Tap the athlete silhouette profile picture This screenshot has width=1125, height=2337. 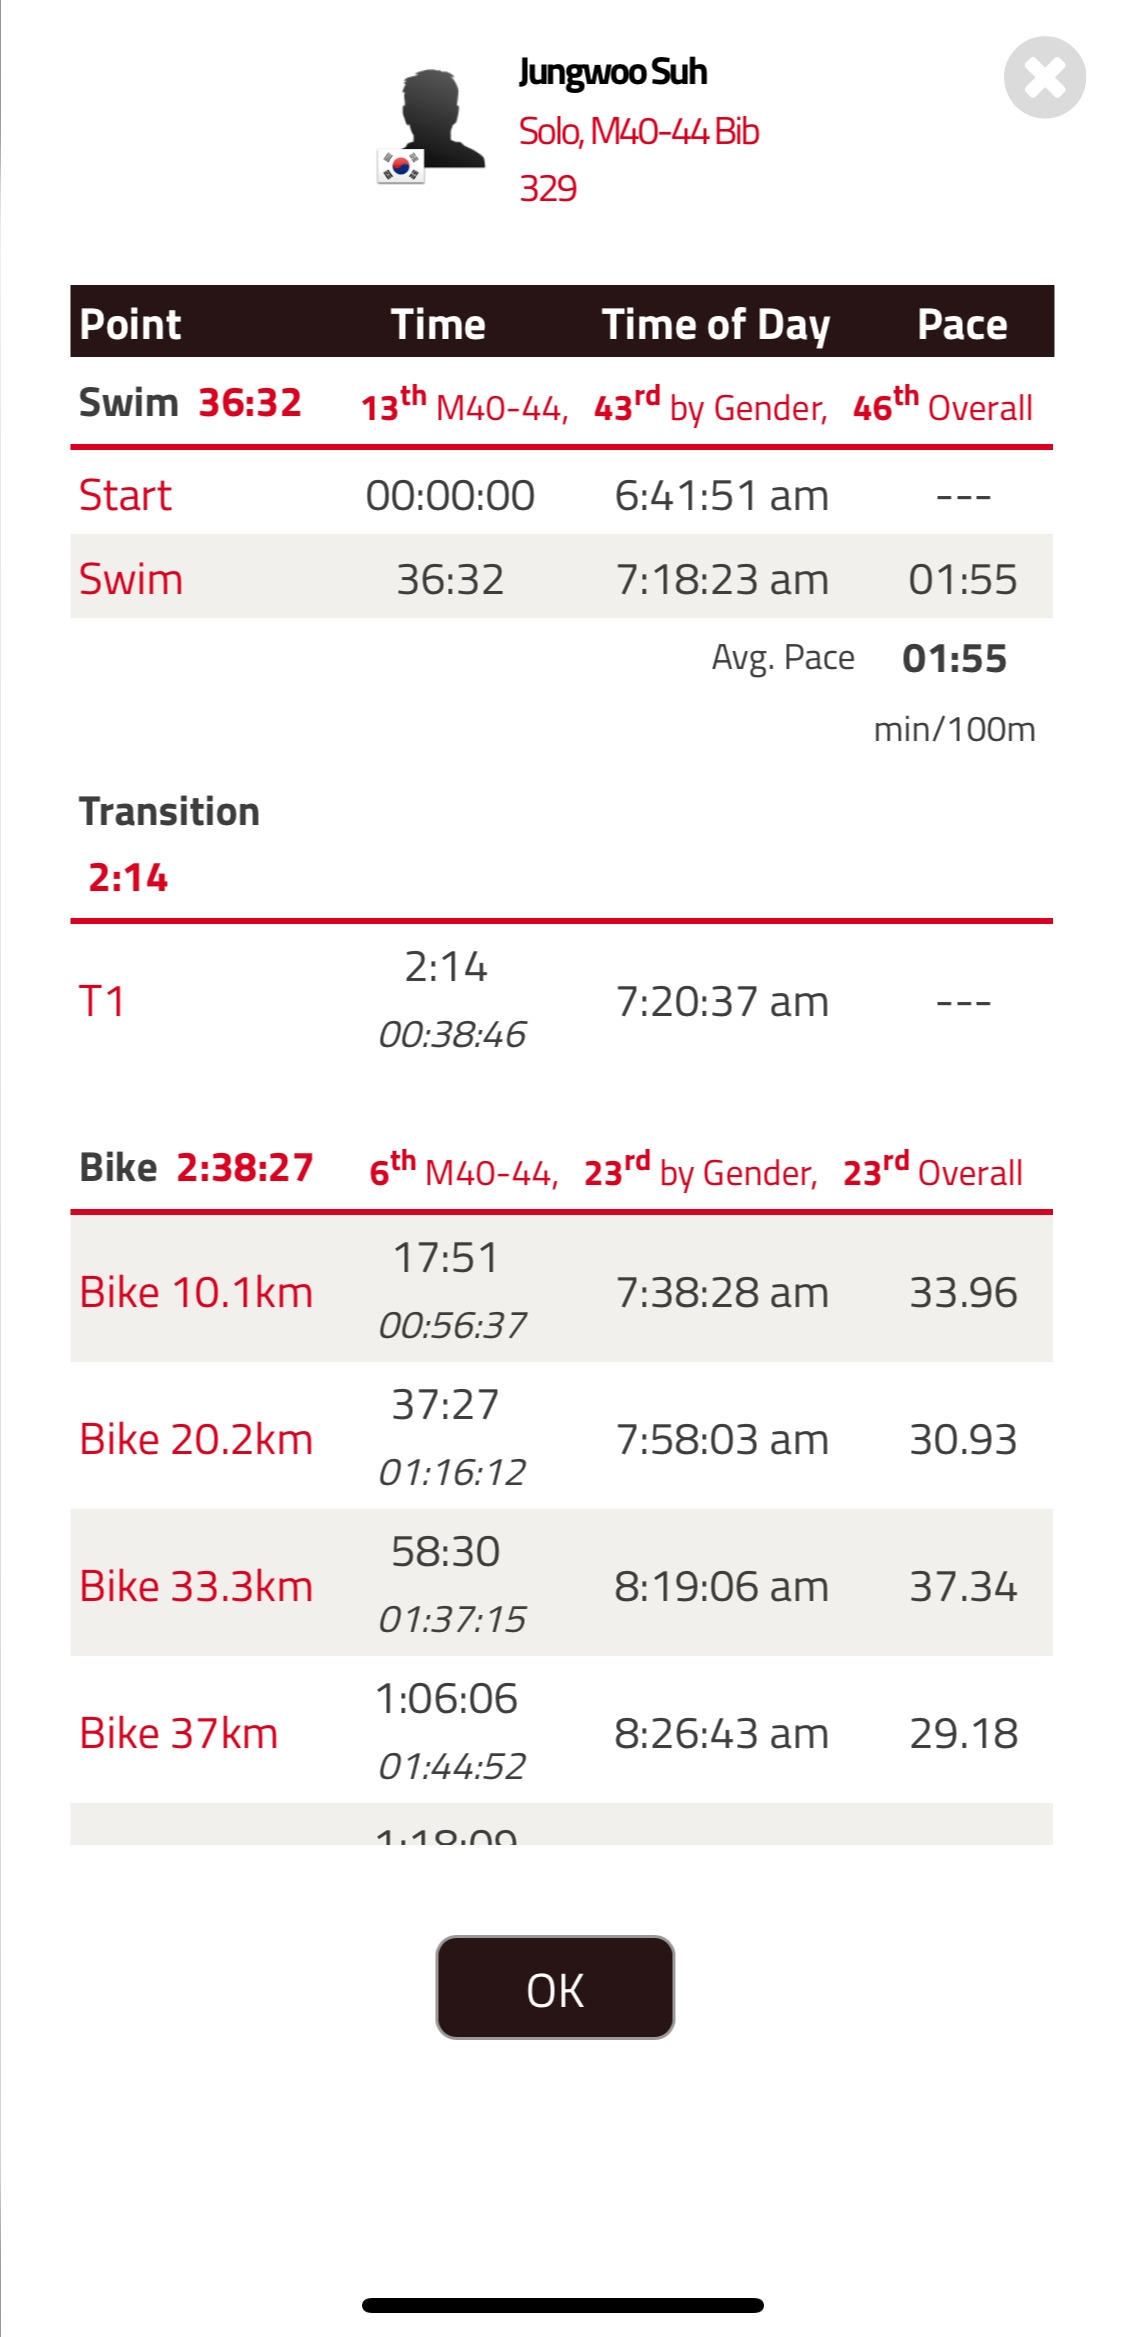437,120
